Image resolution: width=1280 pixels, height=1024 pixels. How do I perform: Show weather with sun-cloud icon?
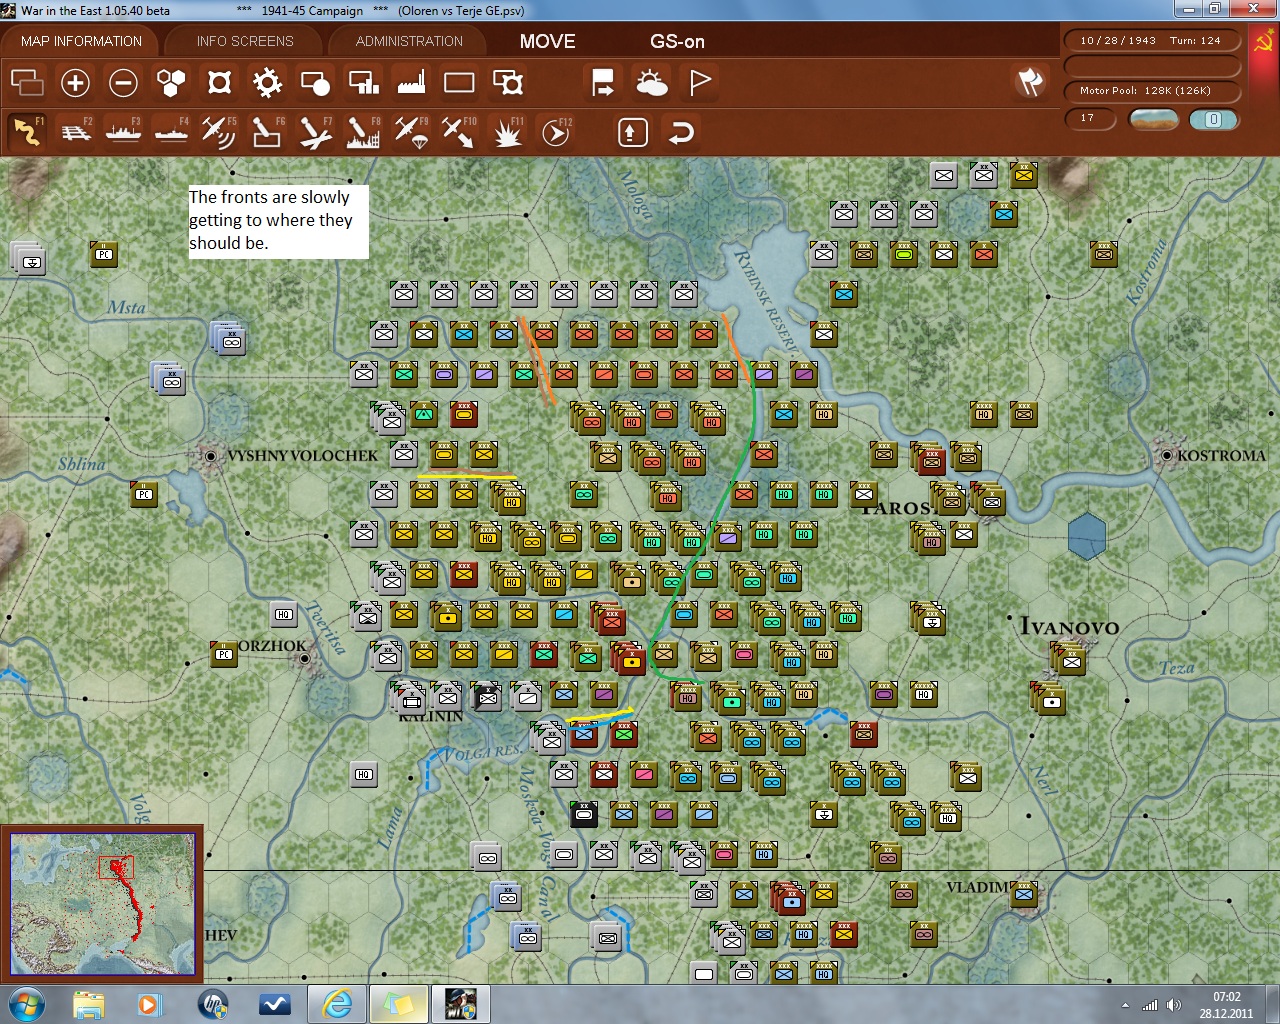[x=652, y=82]
